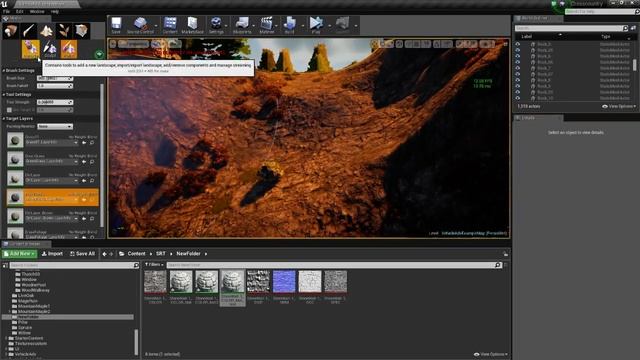The height and width of the screenshot is (360, 640).
Task: Toggle visibility eye for Rock_8
Action: pyautogui.click(x=518, y=80)
